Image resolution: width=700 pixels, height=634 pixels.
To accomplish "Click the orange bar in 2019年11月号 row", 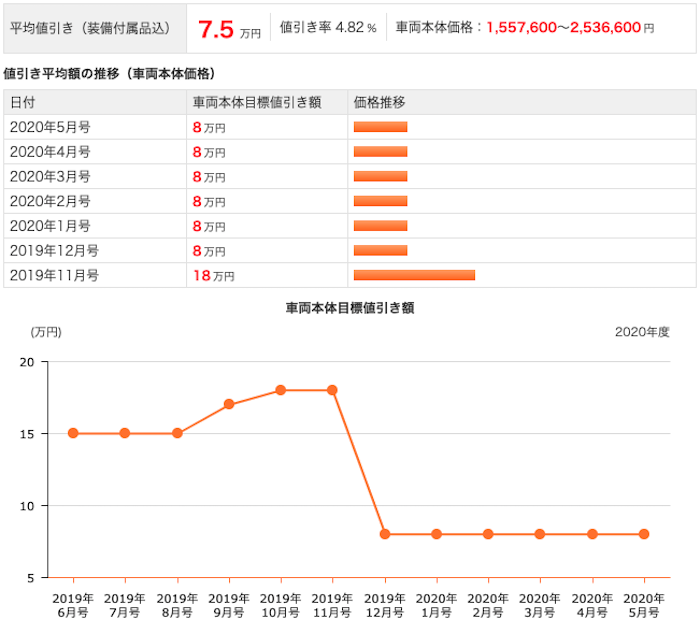I will coord(414,275).
